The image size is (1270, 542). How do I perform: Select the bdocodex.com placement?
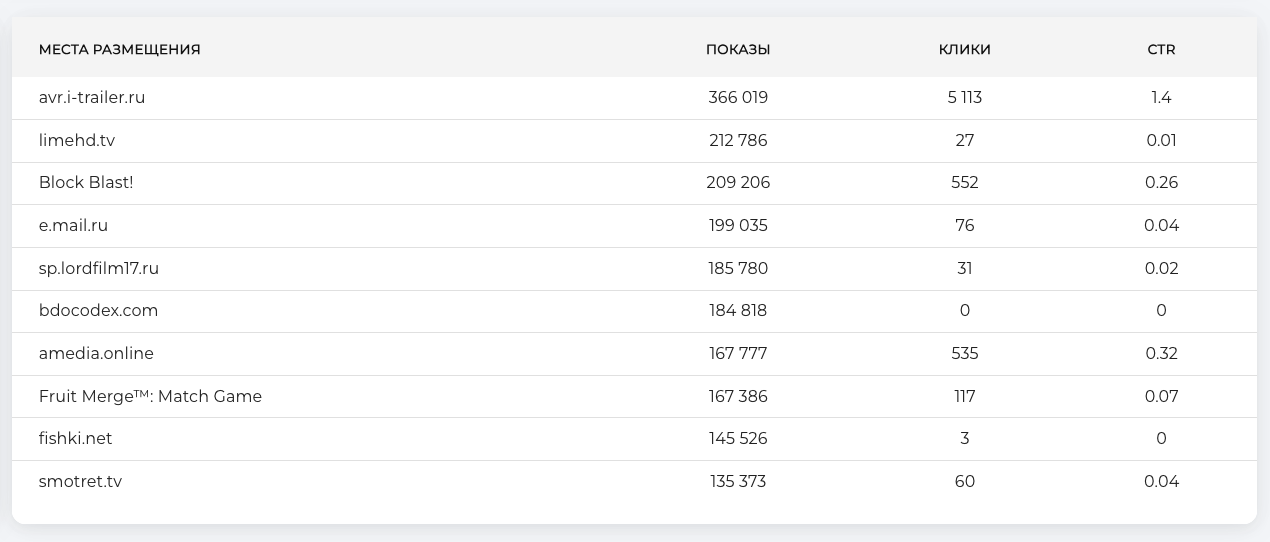(x=98, y=311)
